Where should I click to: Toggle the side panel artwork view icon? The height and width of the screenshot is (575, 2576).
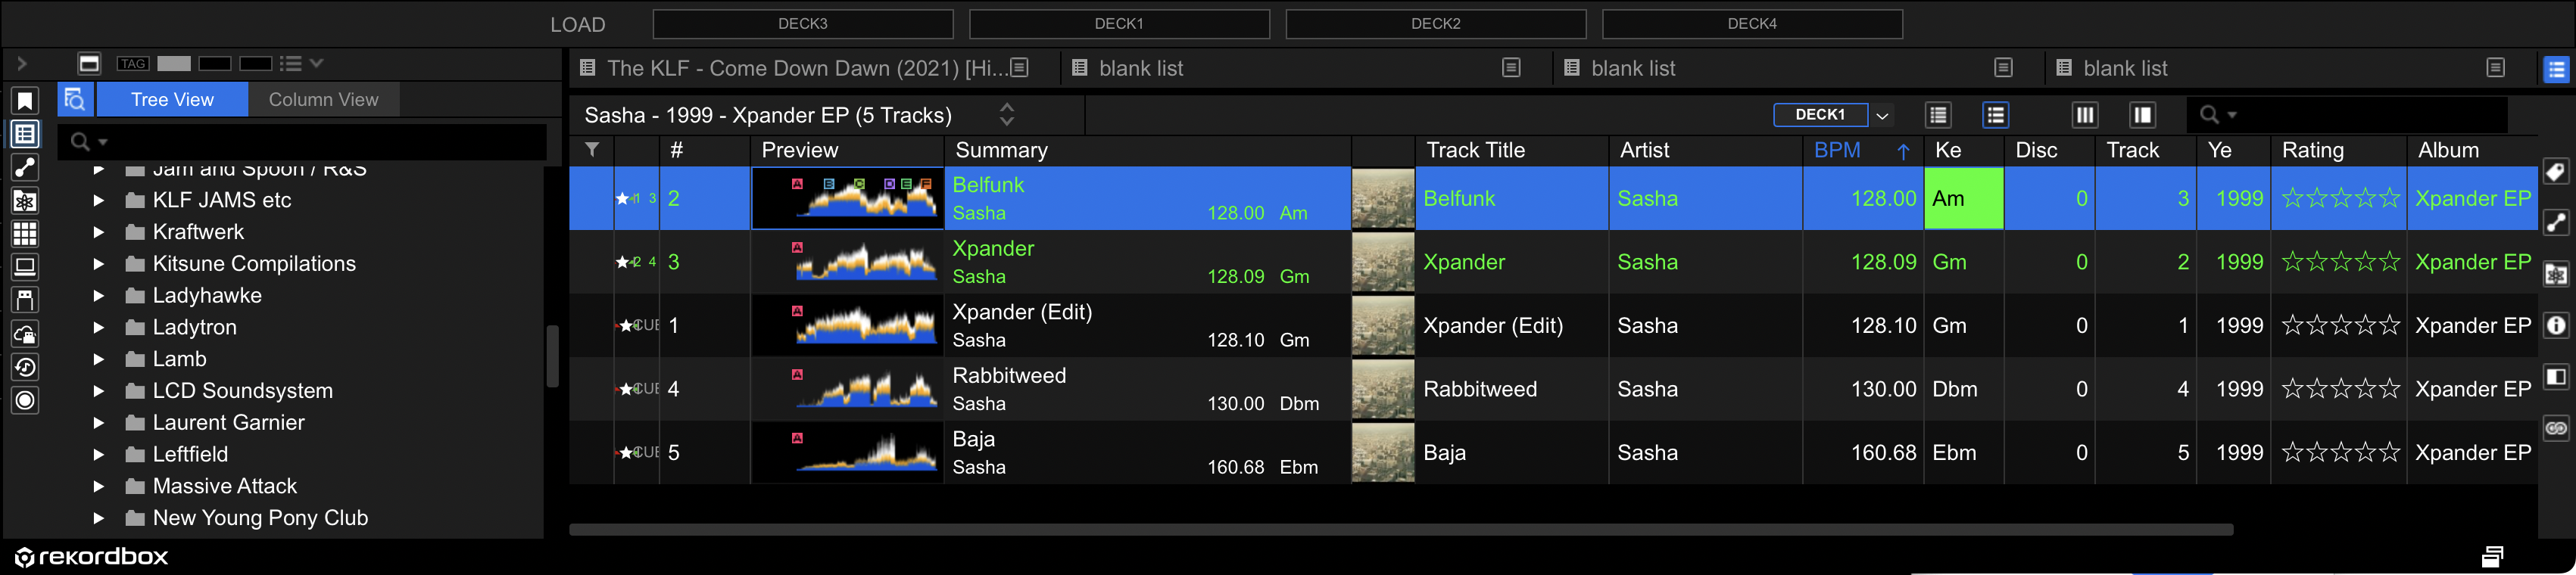pos(2142,115)
